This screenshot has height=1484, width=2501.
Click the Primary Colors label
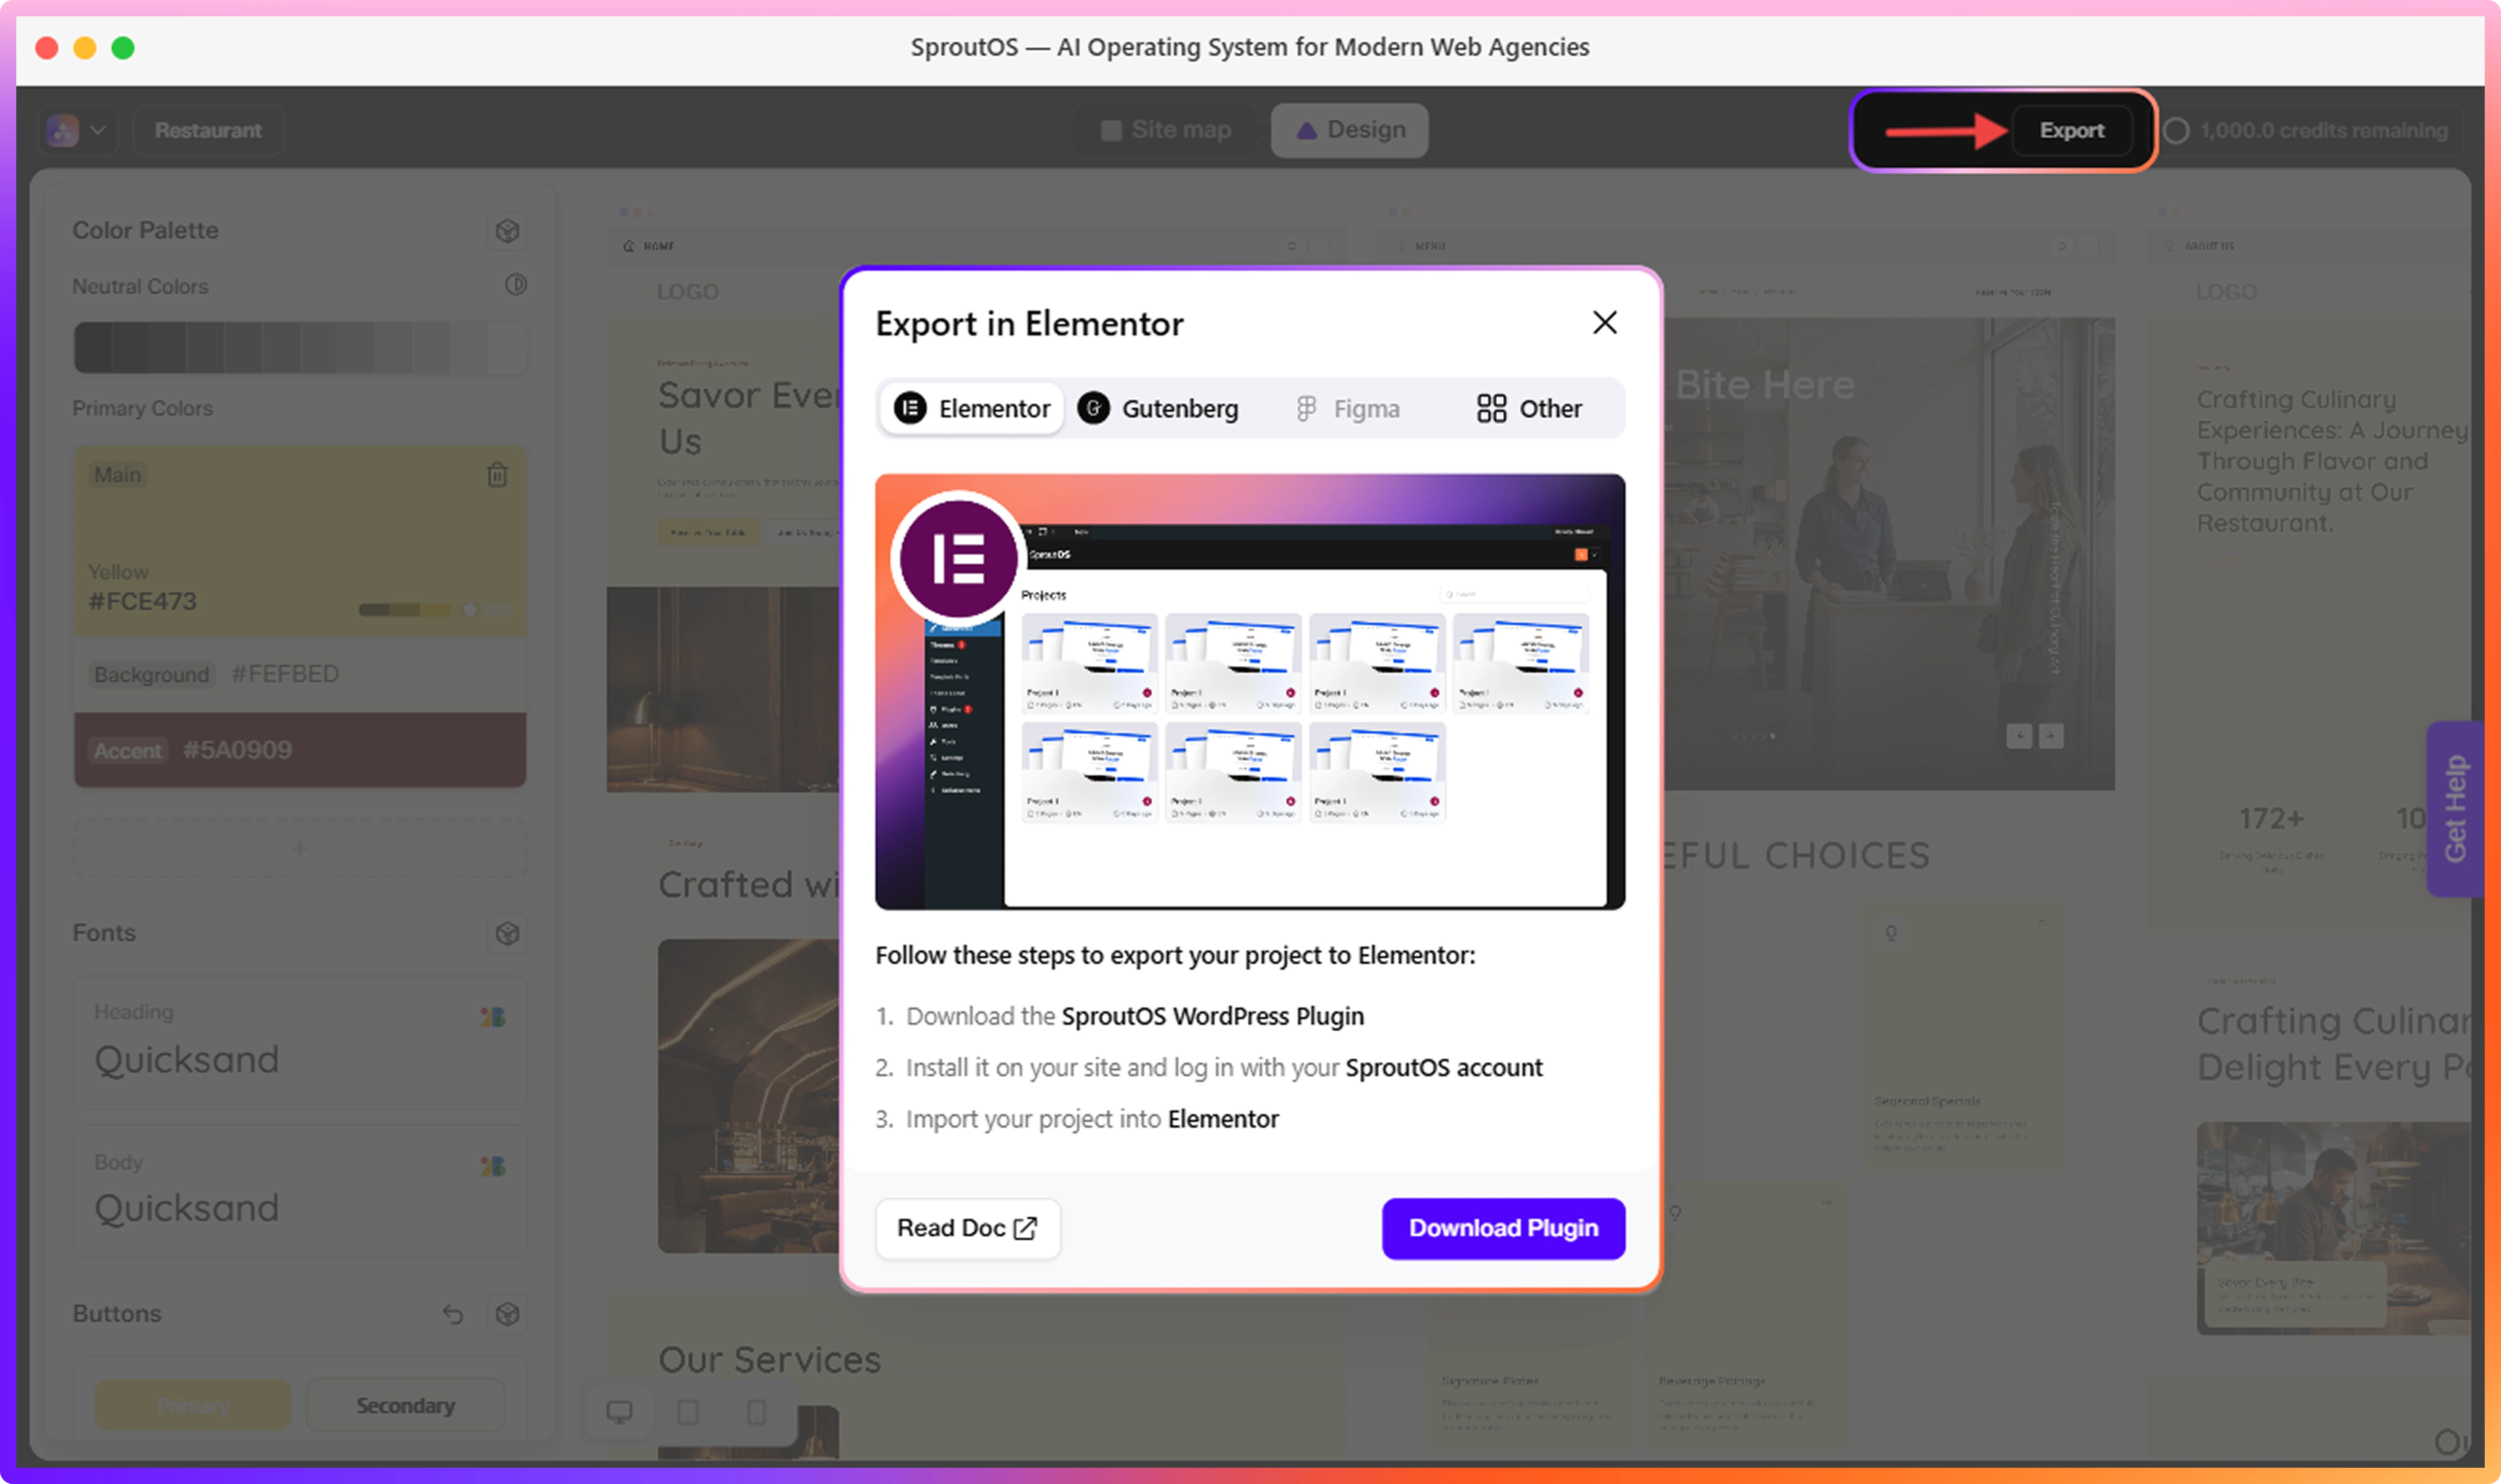142,408
